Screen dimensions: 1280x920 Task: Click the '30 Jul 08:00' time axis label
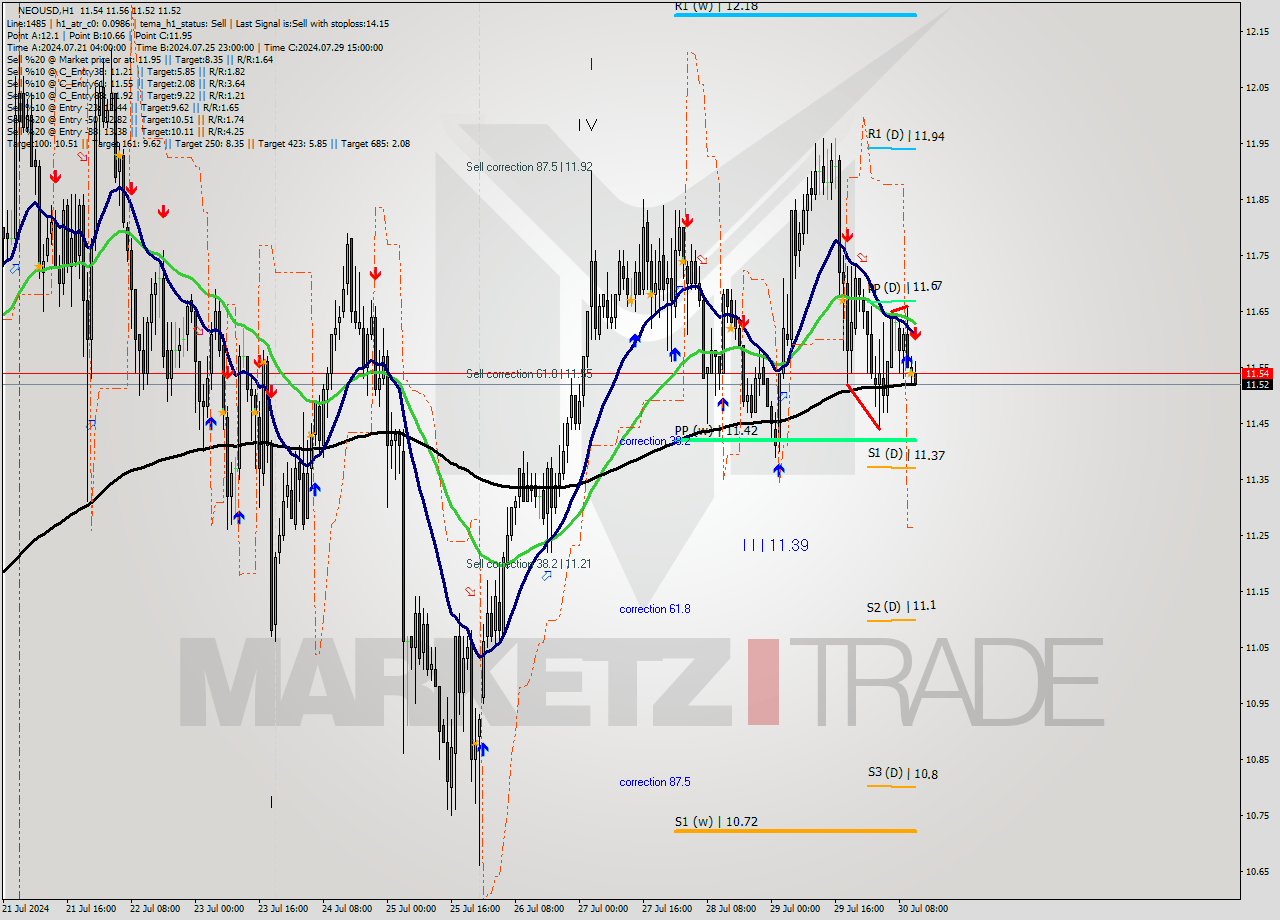922,909
